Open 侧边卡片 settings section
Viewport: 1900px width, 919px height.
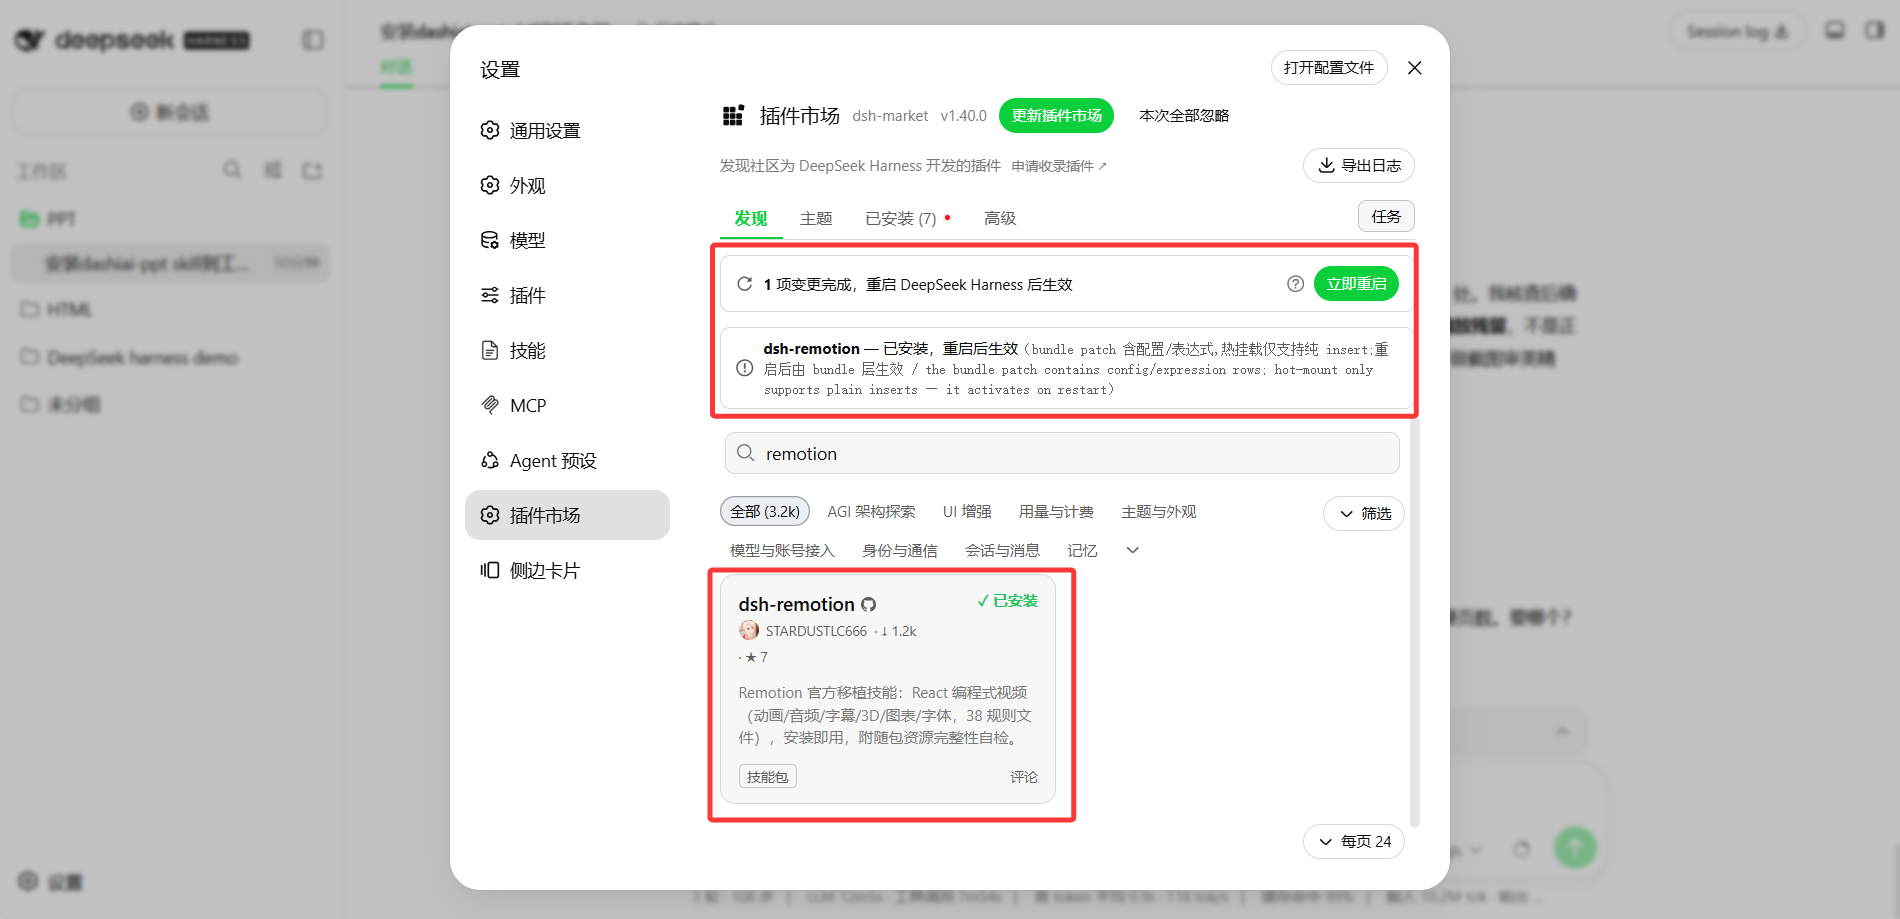pos(567,571)
